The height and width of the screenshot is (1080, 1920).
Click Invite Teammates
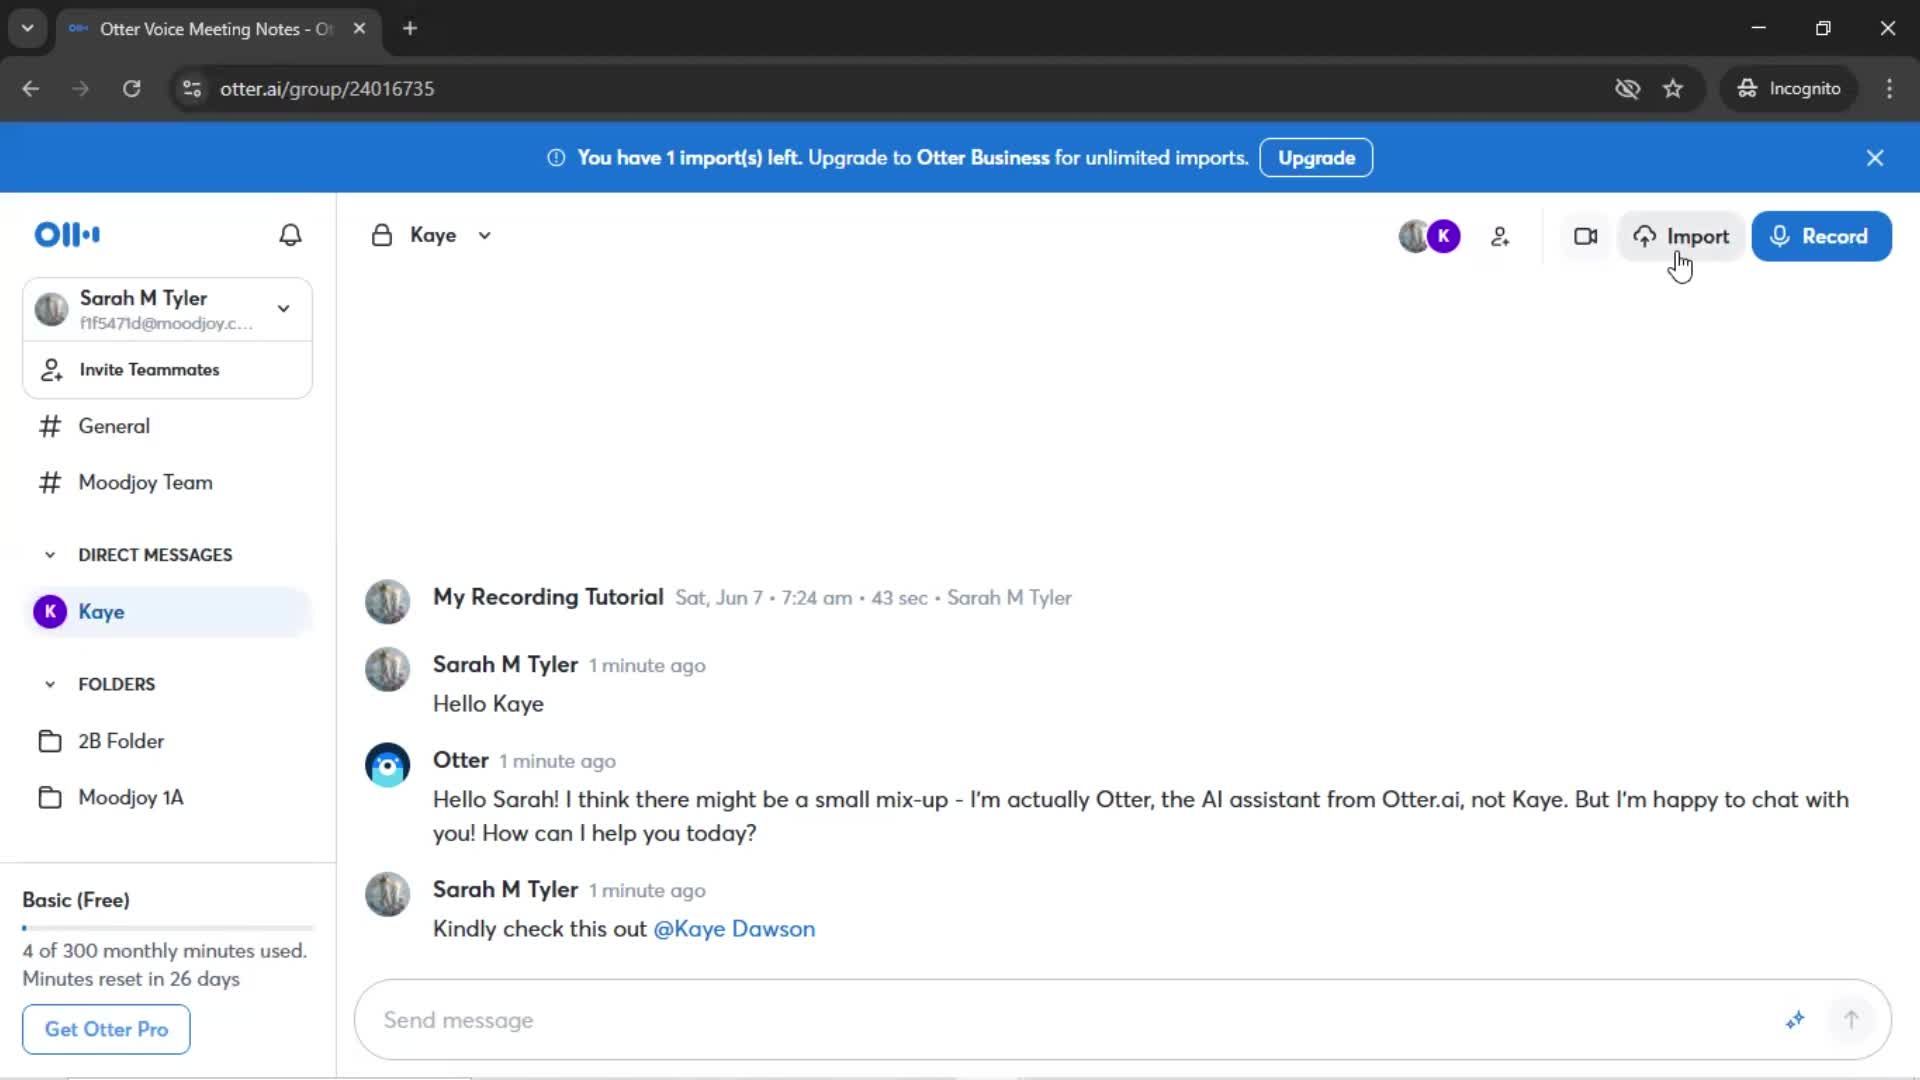point(167,370)
